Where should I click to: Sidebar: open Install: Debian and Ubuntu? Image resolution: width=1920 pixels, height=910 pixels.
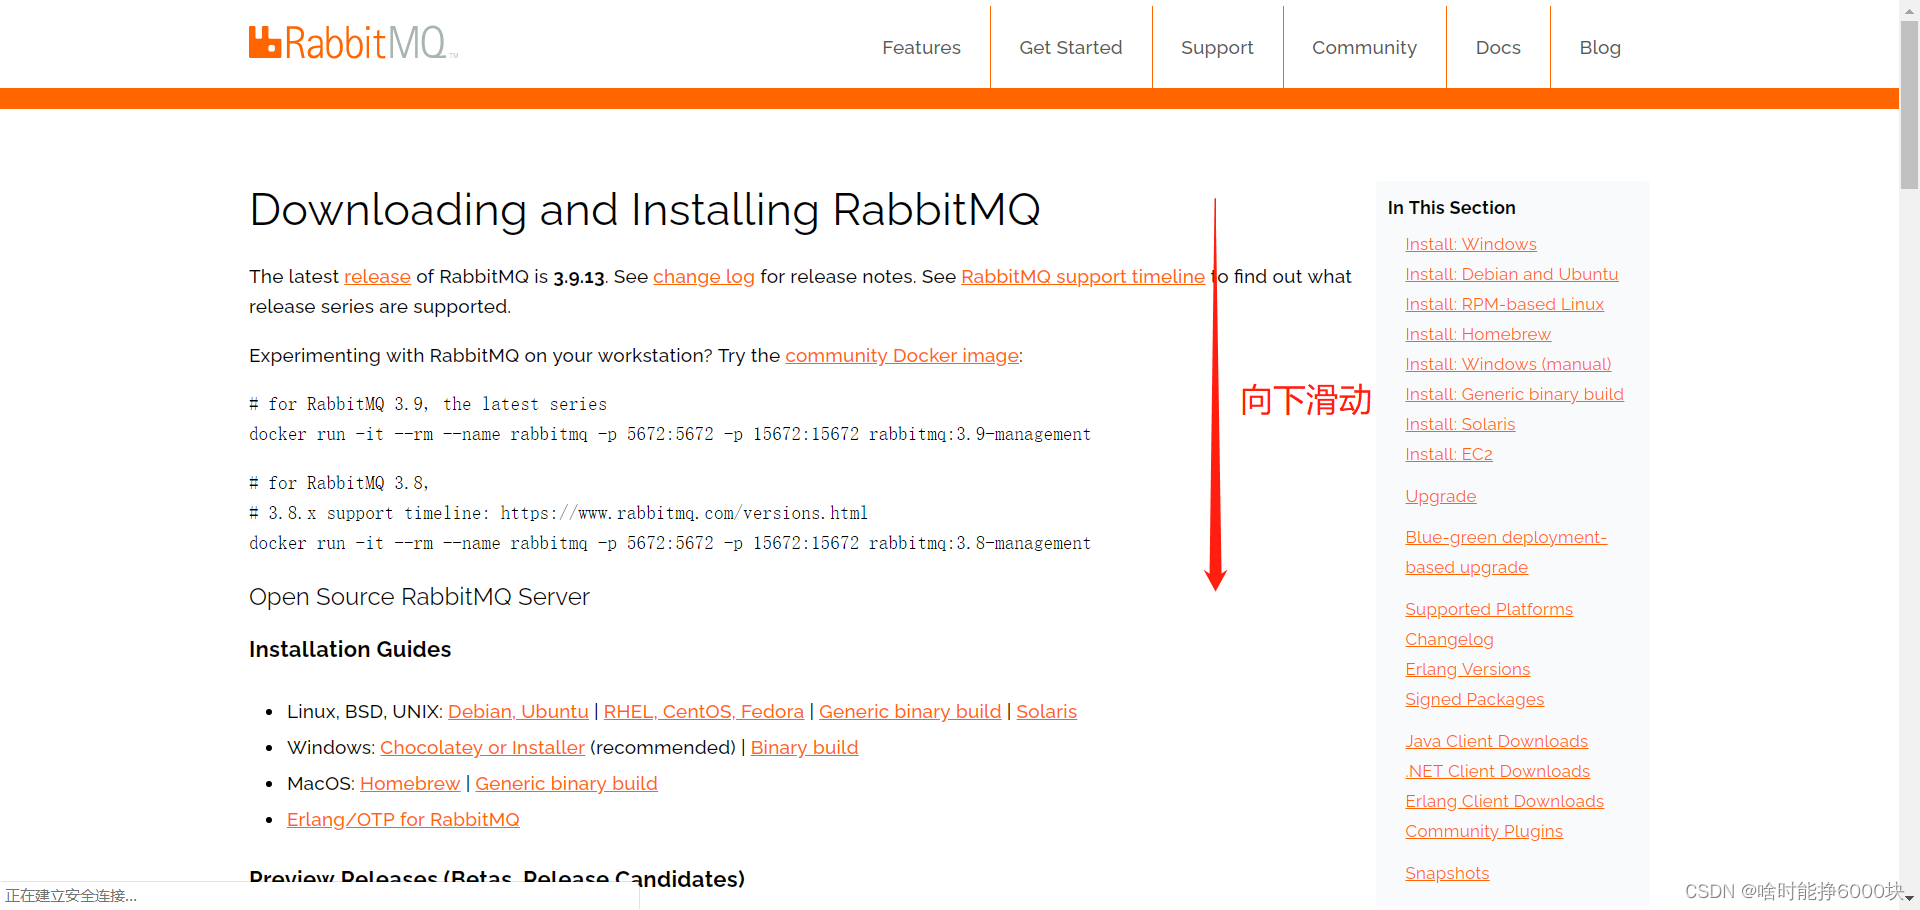[x=1511, y=274]
